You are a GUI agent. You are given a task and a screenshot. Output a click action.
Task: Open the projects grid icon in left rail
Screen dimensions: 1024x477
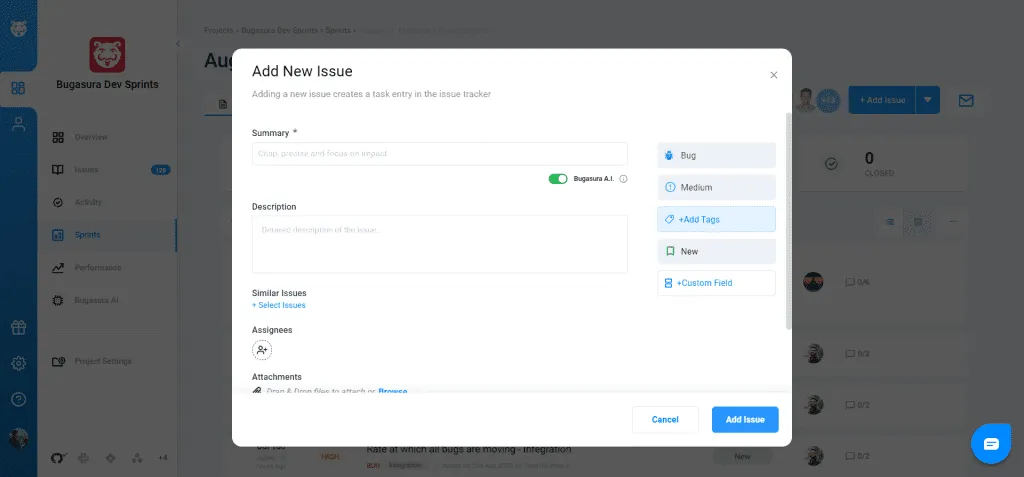(x=18, y=88)
